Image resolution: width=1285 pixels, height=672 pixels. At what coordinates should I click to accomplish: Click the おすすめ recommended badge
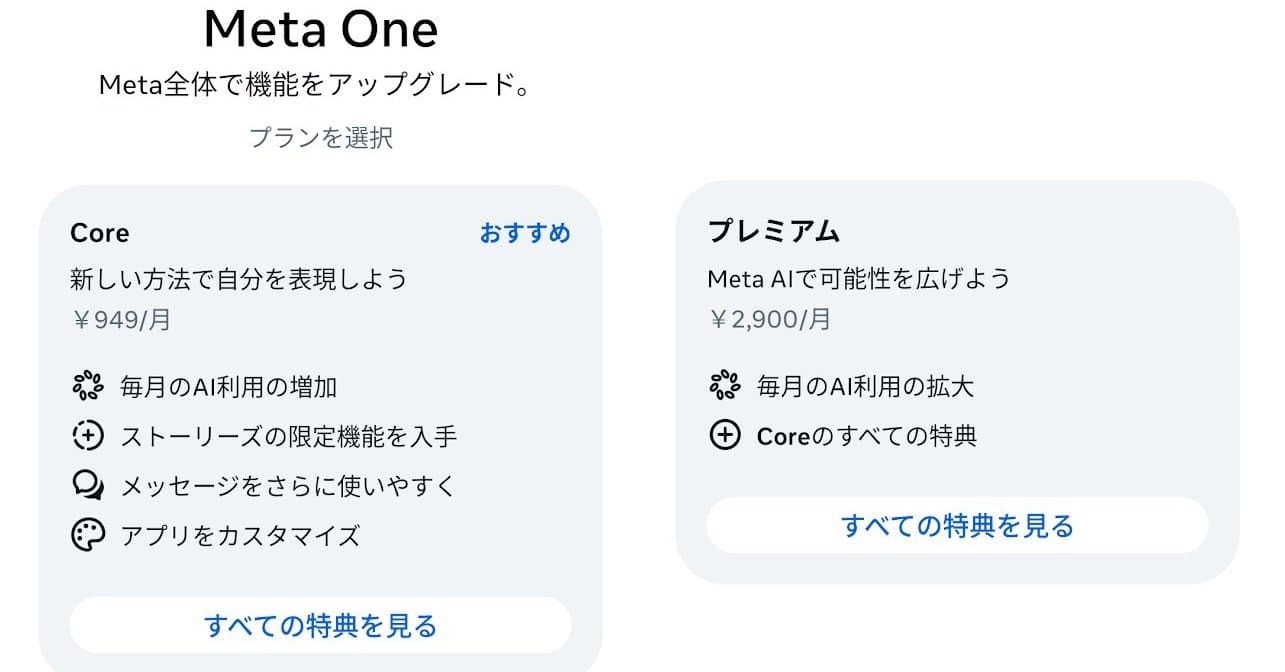pyautogui.click(x=525, y=233)
